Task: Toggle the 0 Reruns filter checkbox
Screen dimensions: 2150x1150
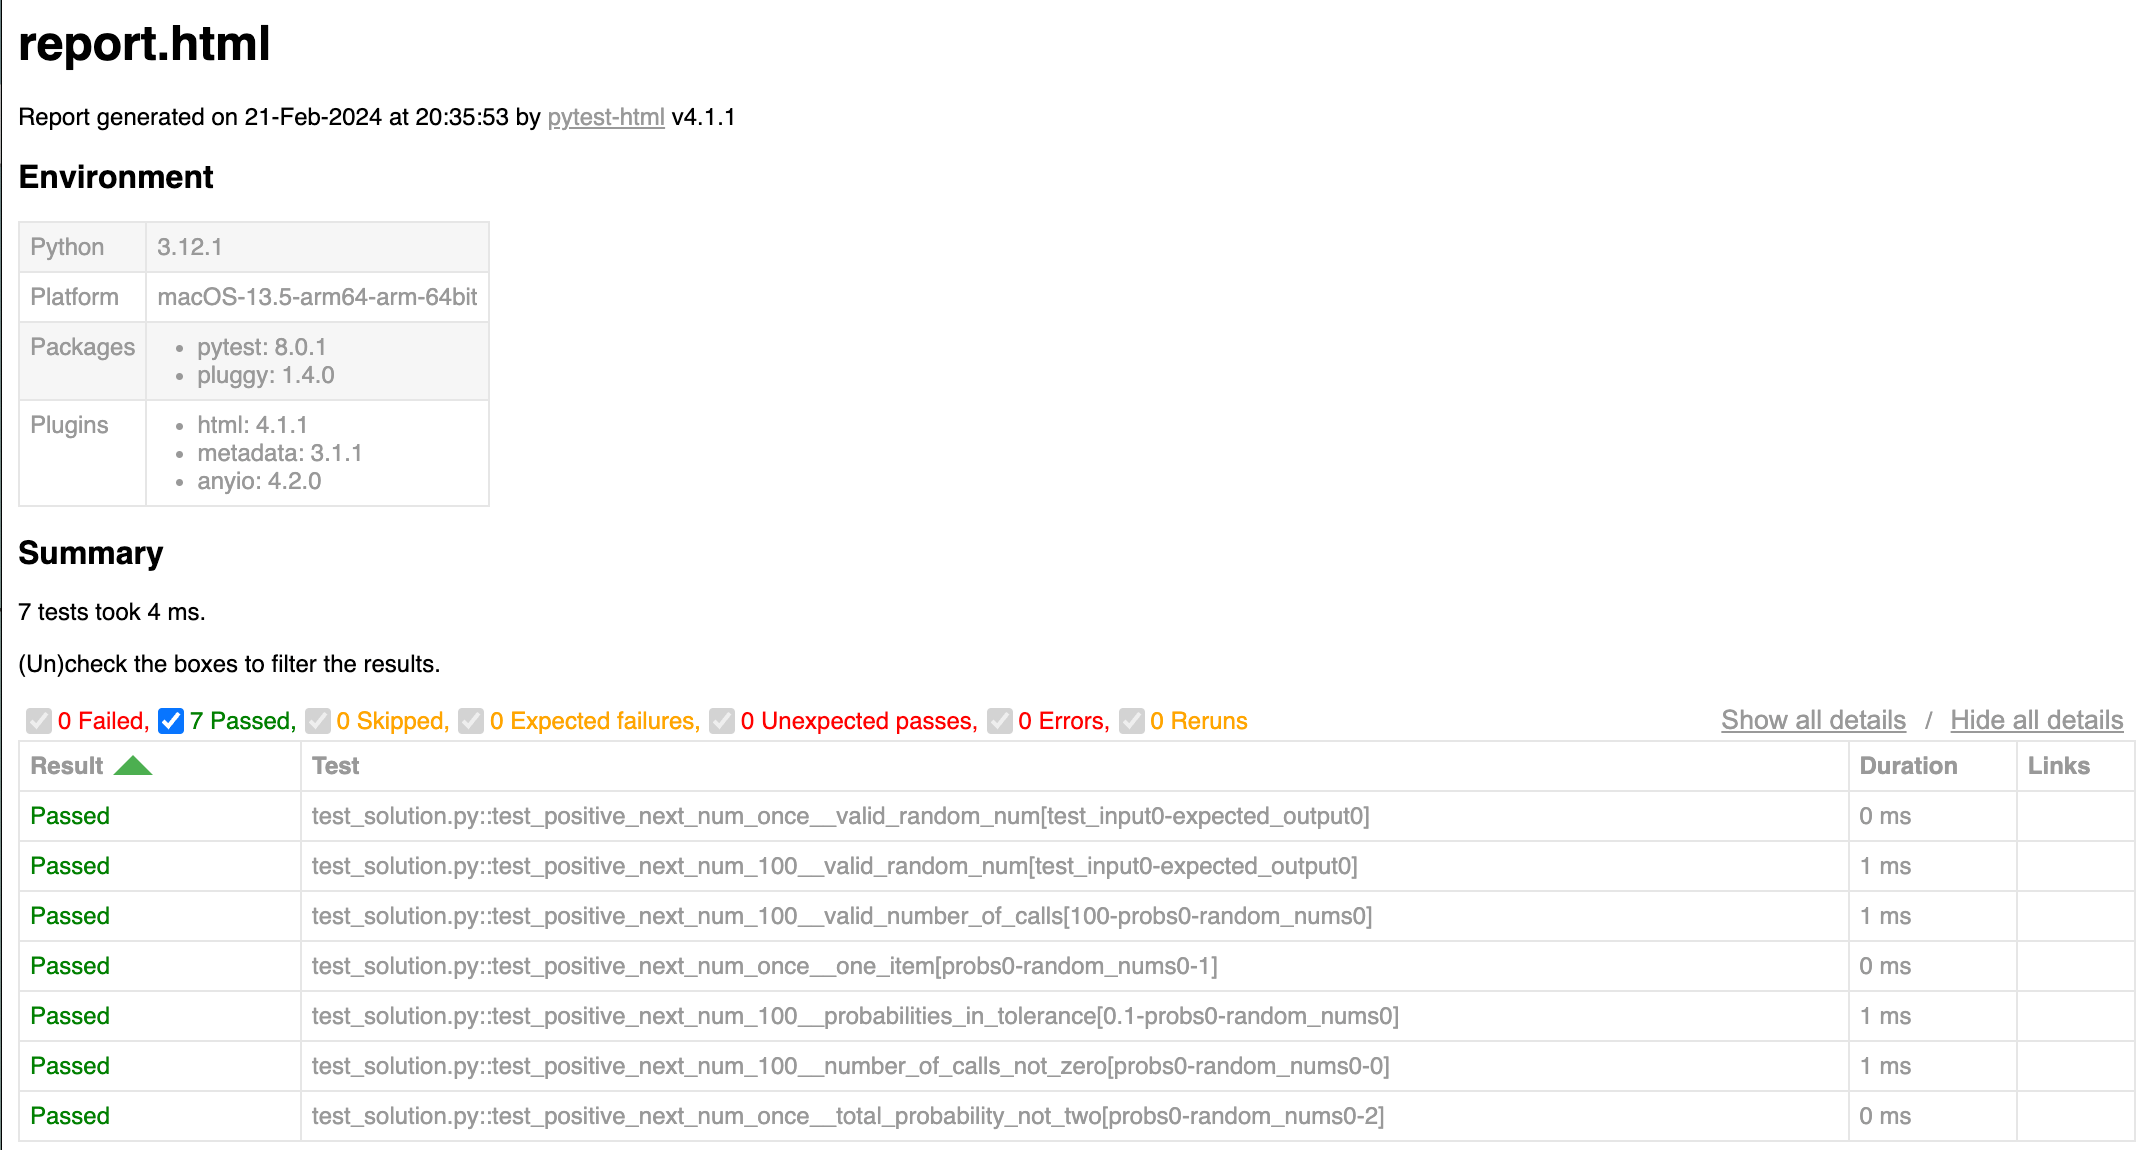Action: tap(1132, 721)
